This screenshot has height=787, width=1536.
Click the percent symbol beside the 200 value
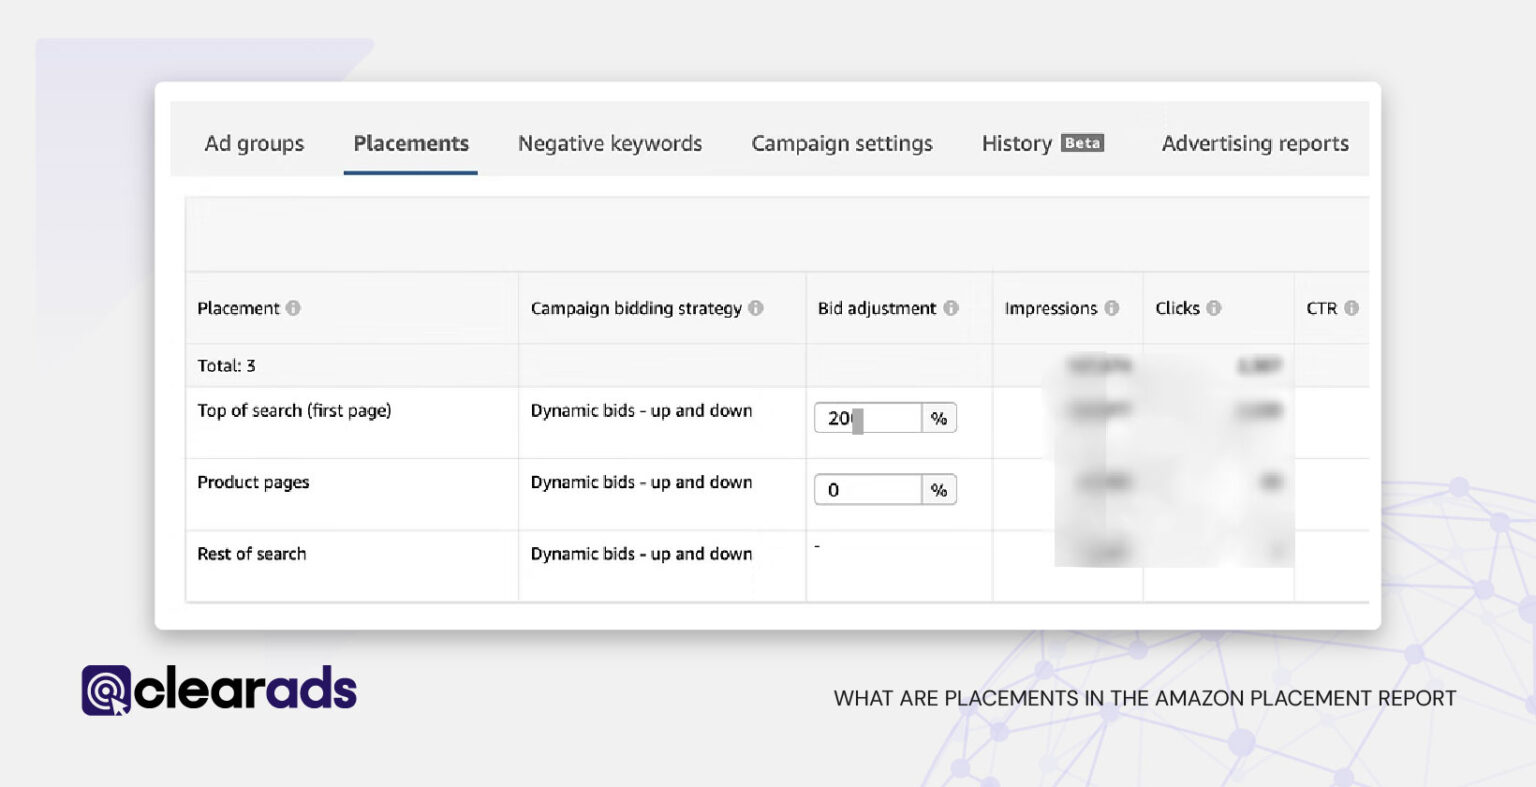tap(938, 418)
